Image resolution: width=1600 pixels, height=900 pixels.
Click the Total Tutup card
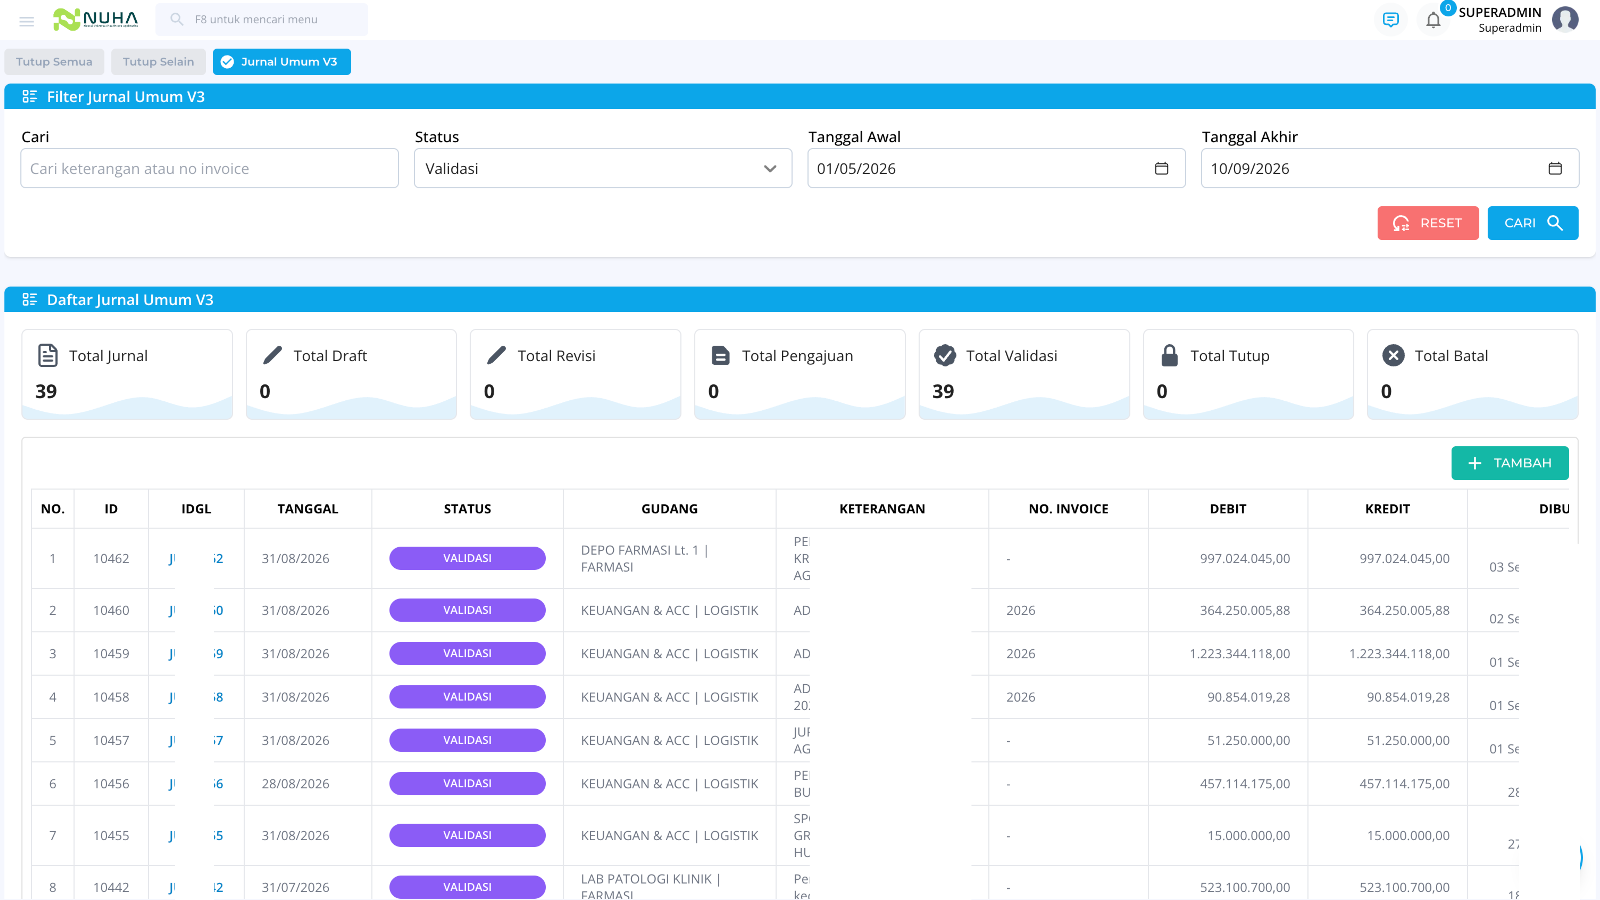tap(1248, 374)
